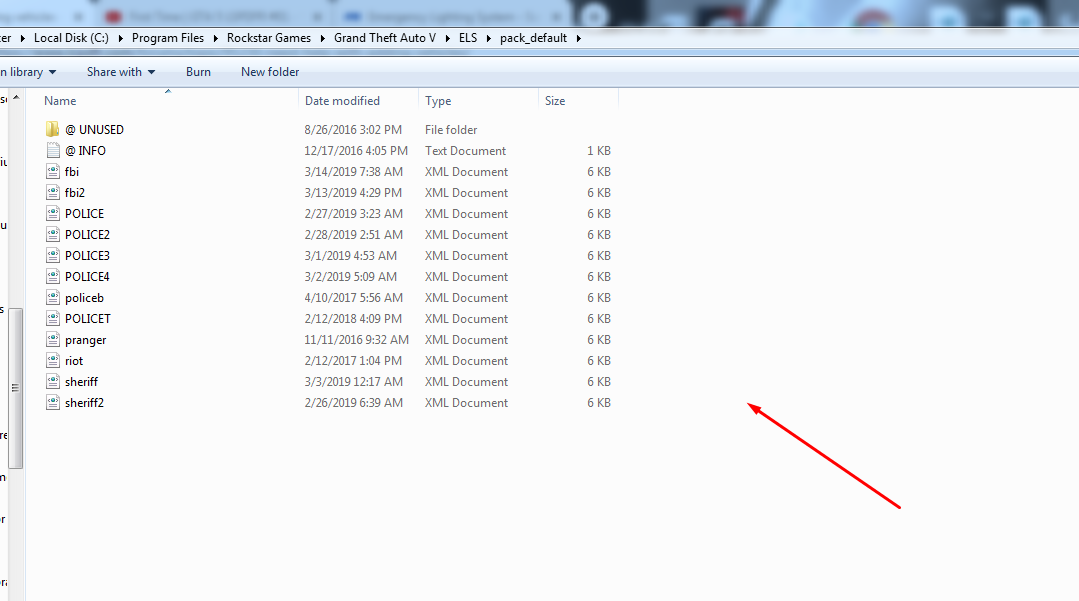Open the Share with dropdown

click(x=121, y=72)
